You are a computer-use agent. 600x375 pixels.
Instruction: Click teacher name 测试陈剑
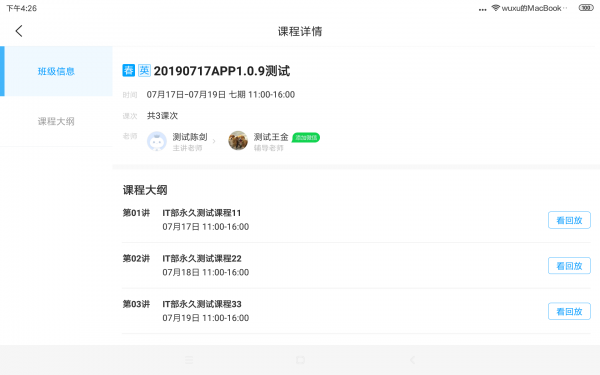point(190,137)
